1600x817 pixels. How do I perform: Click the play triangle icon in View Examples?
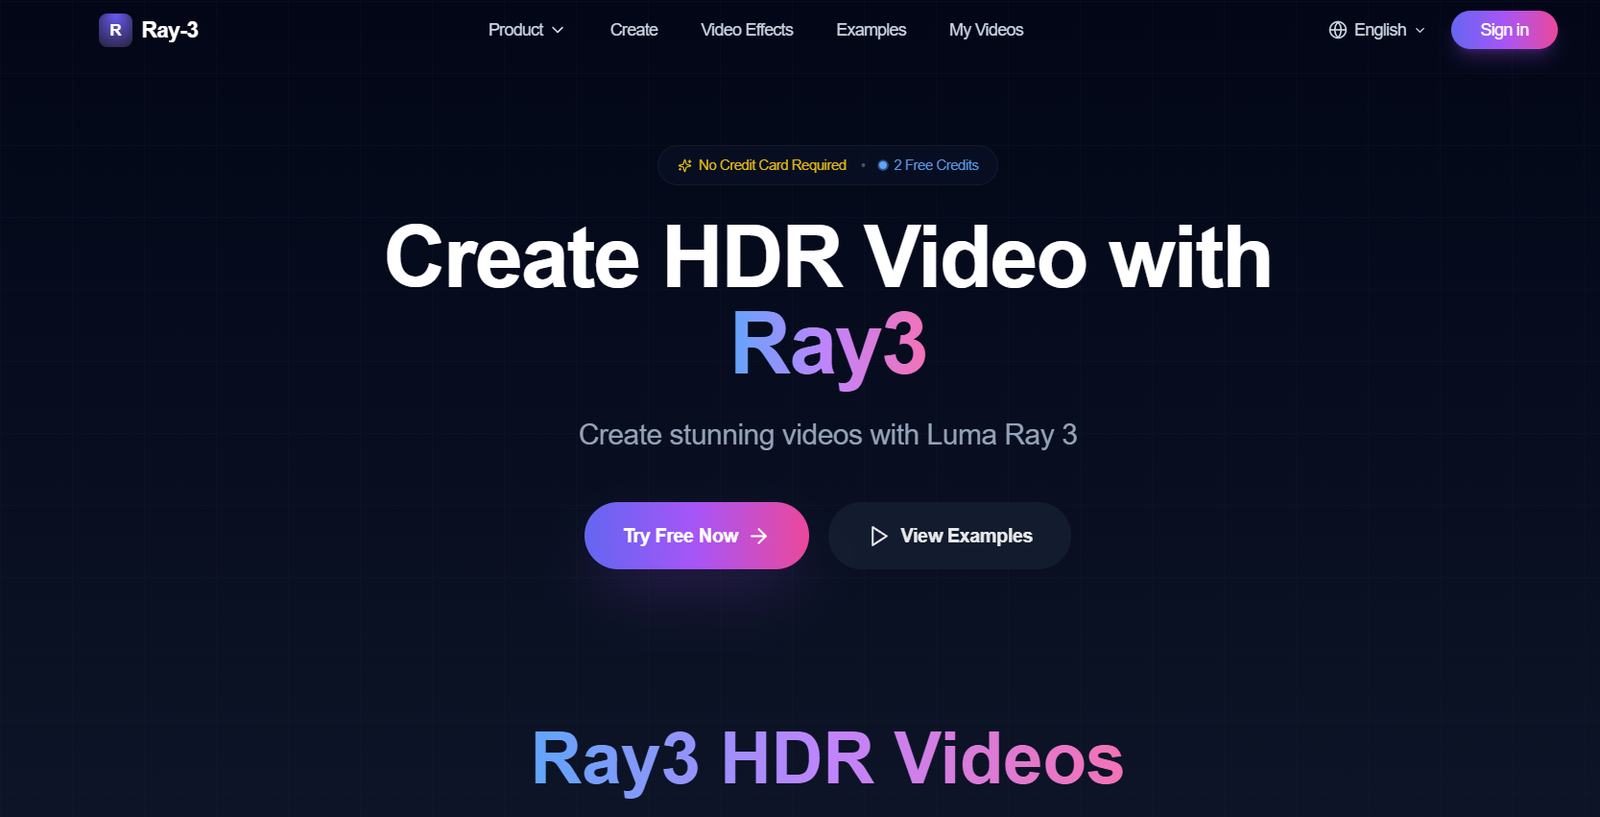(878, 536)
